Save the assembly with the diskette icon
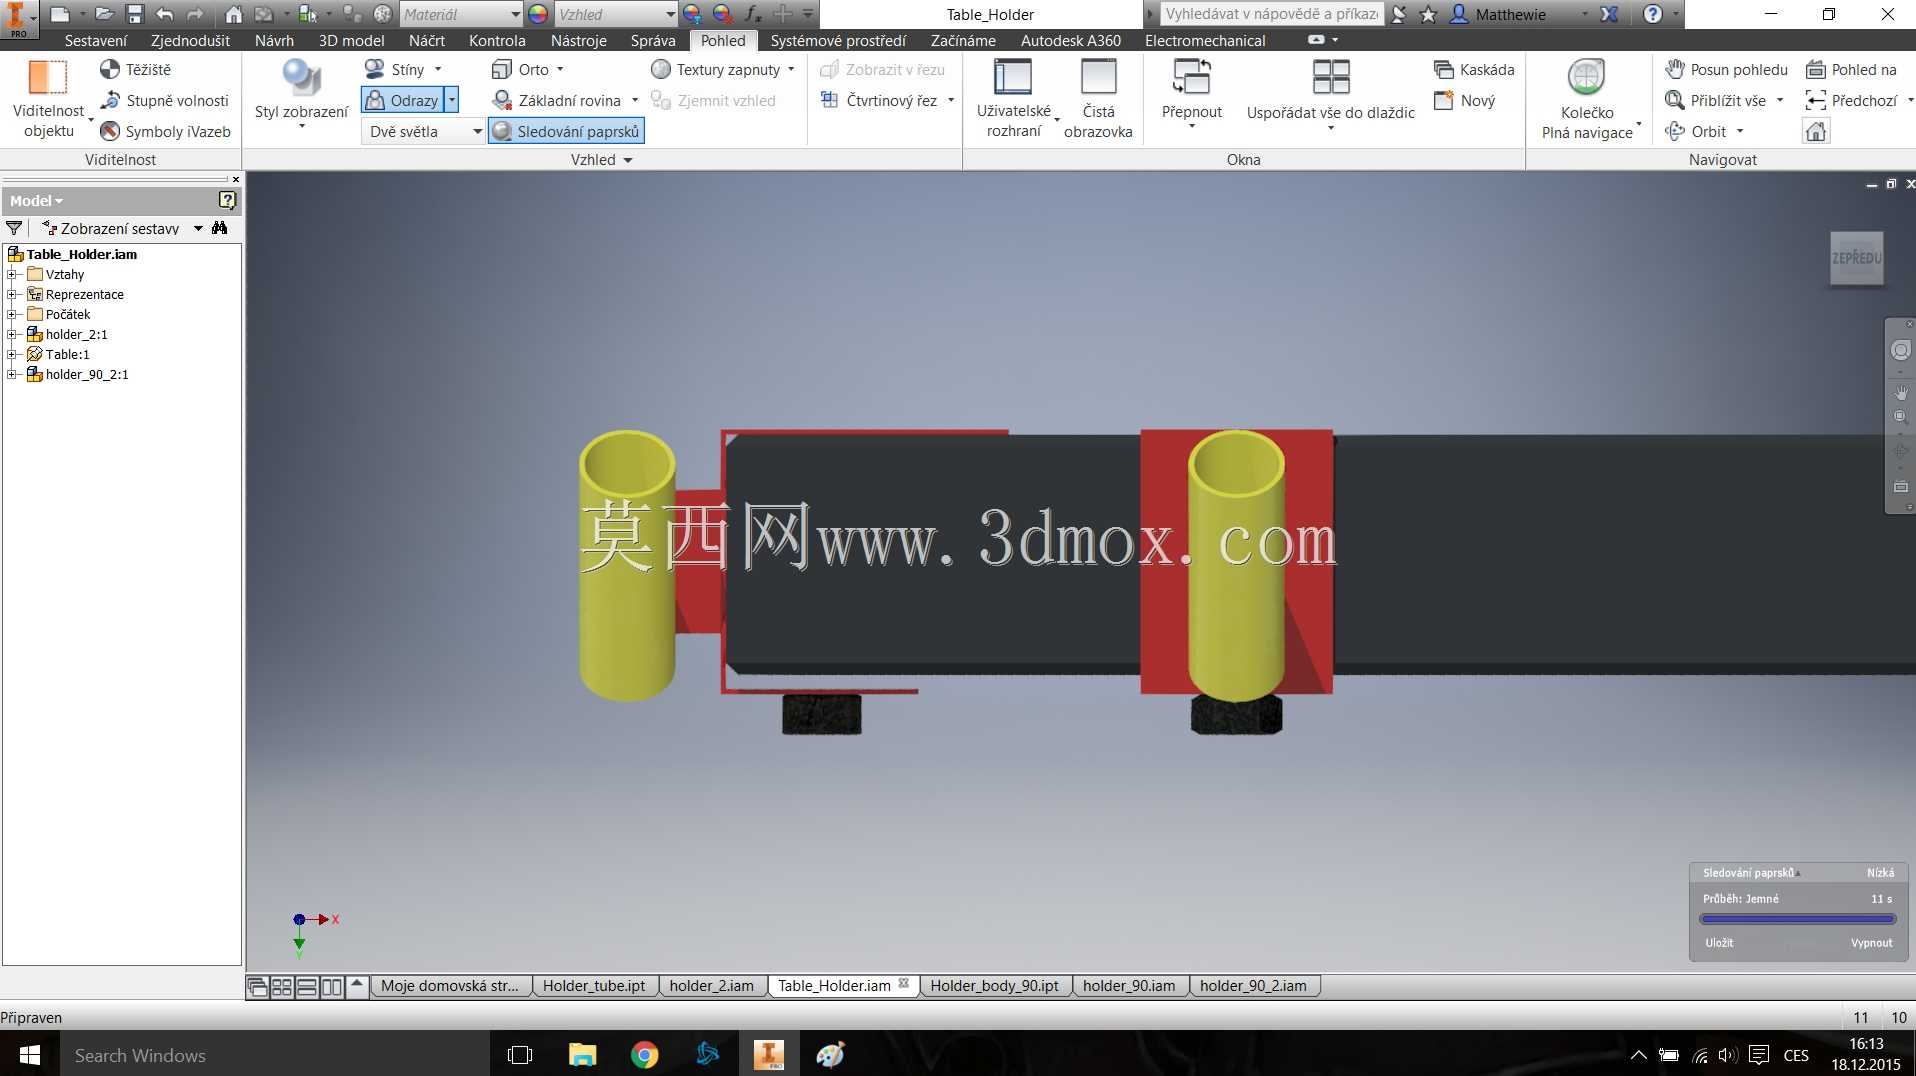Image resolution: width=1916 pixels, height=1076 pixels. (x=135, y=14)
